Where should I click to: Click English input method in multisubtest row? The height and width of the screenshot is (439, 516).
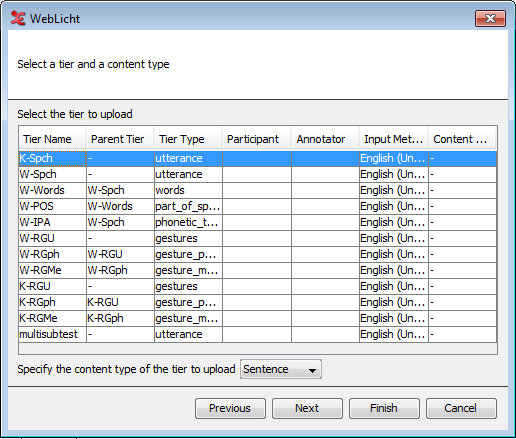[x=394, y=334]
